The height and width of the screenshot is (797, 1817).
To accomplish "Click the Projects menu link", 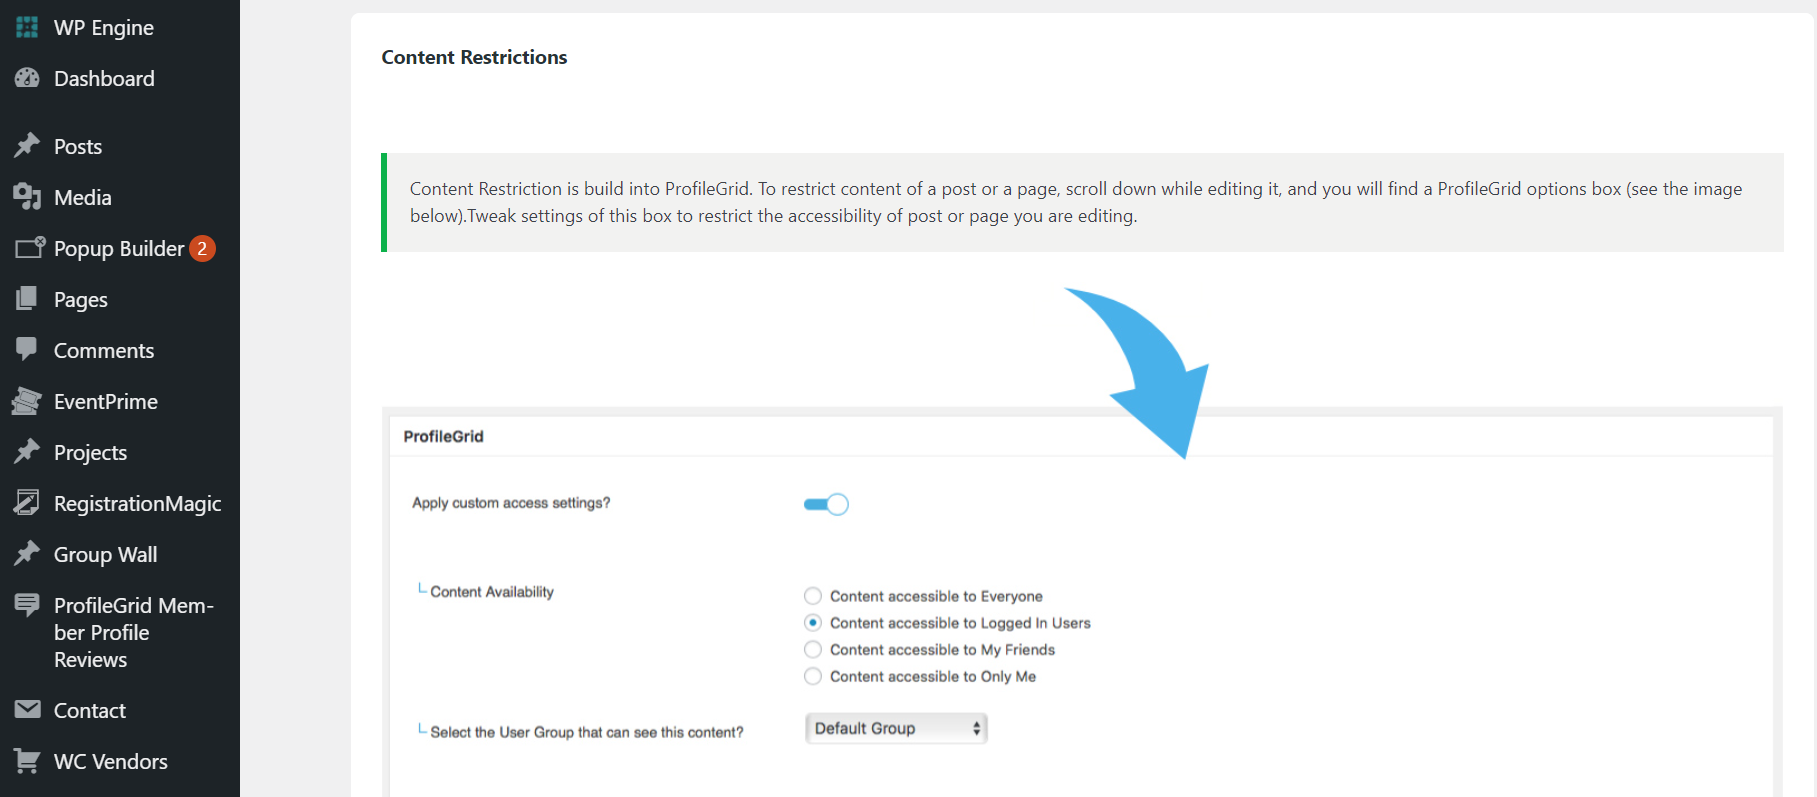I will 90,452.
